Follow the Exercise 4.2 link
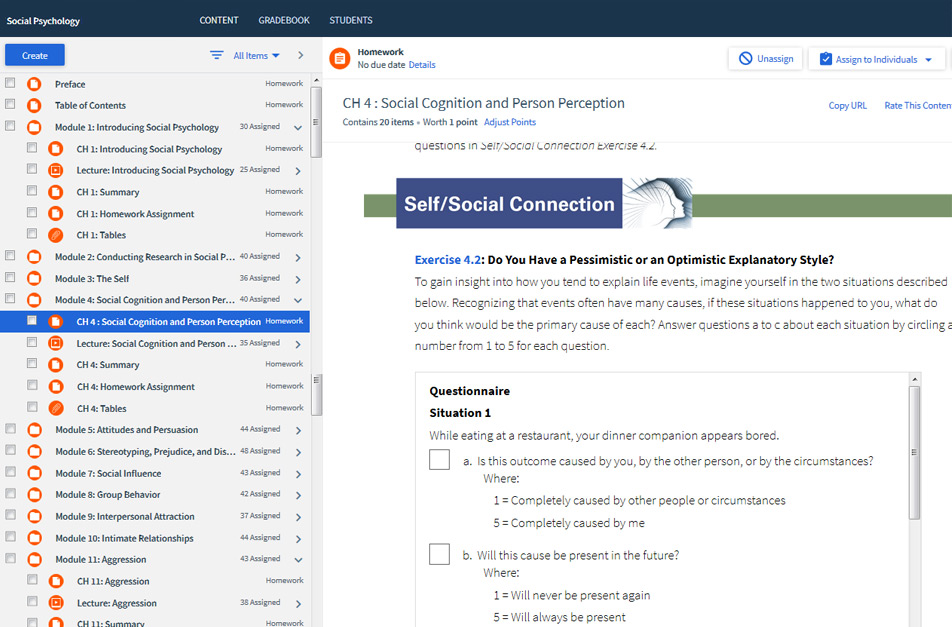This screenshot has height=627, width=952. (447, 260)
